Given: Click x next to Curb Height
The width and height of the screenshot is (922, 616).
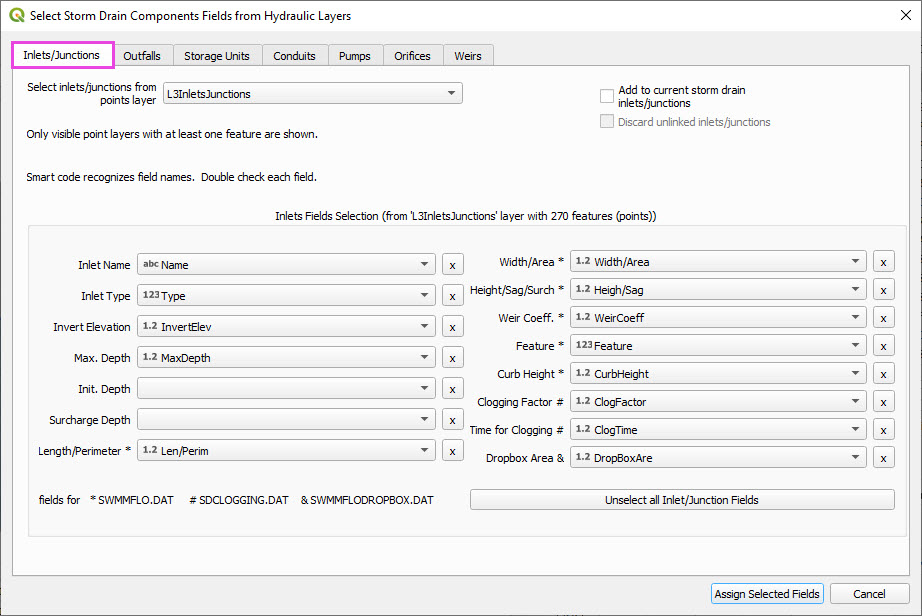Looking at the screenshot, I should (883, 374).
